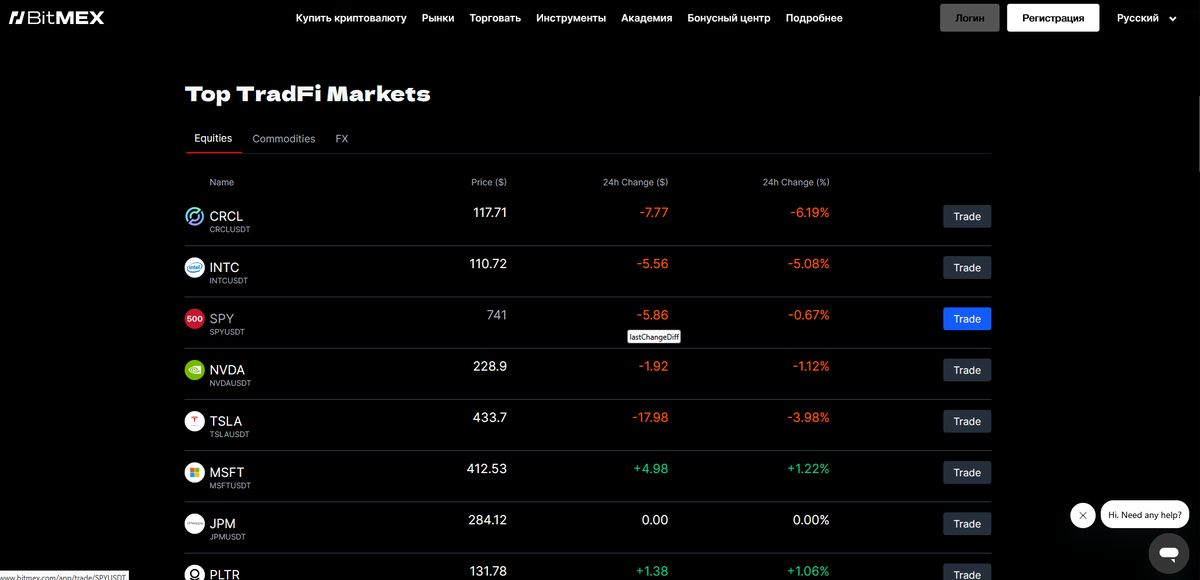
Task: Click the BitMEX logo
Action: [x=56, y=18]
